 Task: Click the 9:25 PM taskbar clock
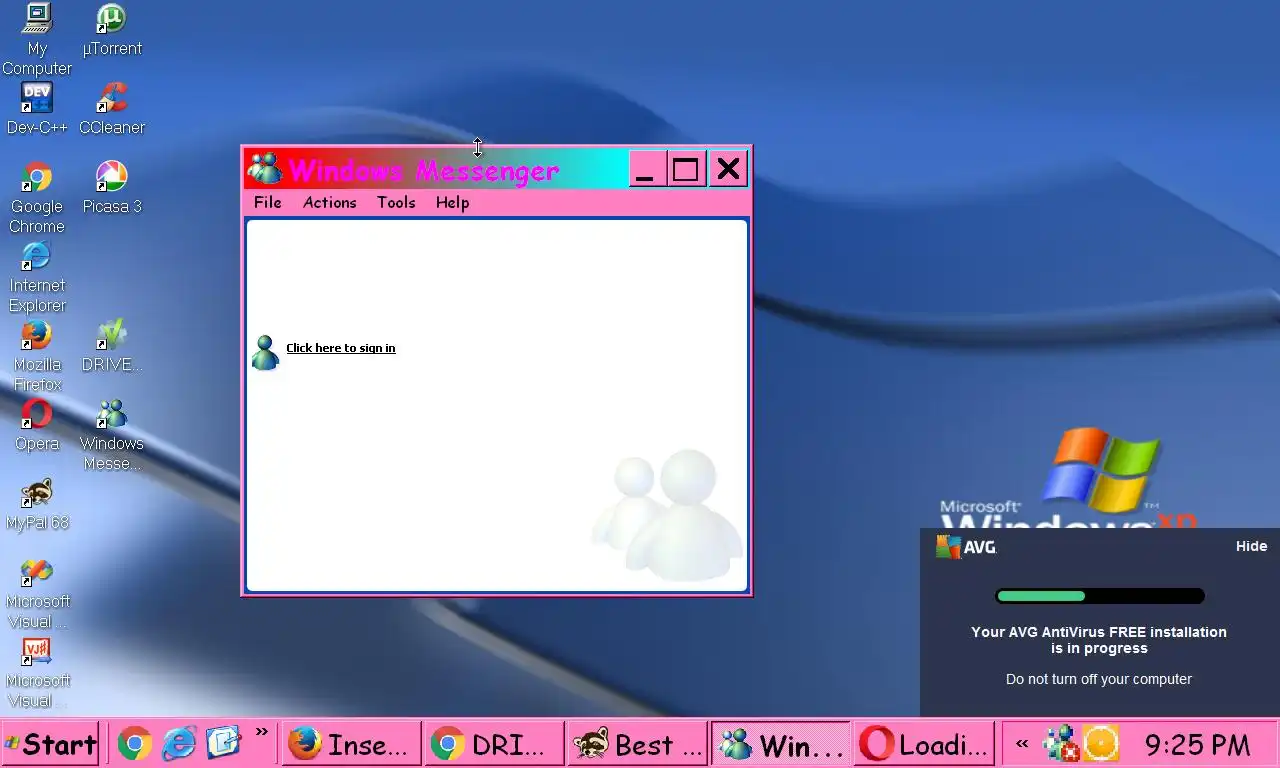tap(1197, 745)
